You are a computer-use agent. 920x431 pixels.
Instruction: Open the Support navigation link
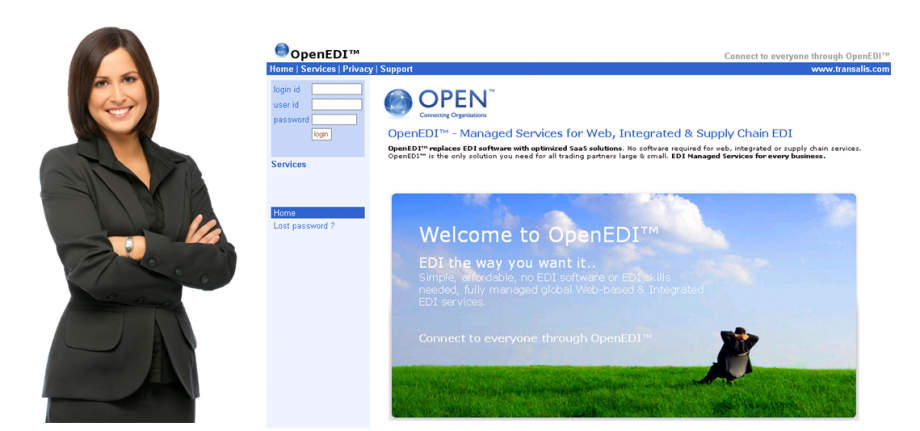click(x=396, y=69)
